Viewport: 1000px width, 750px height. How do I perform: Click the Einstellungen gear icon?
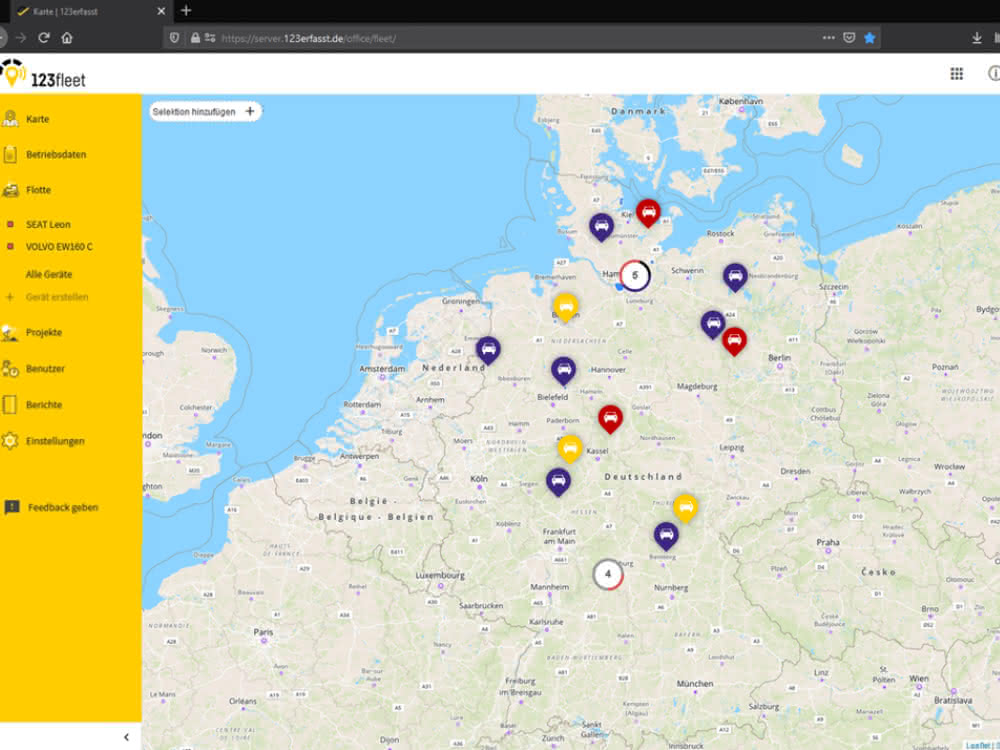[x=10, y=441]
